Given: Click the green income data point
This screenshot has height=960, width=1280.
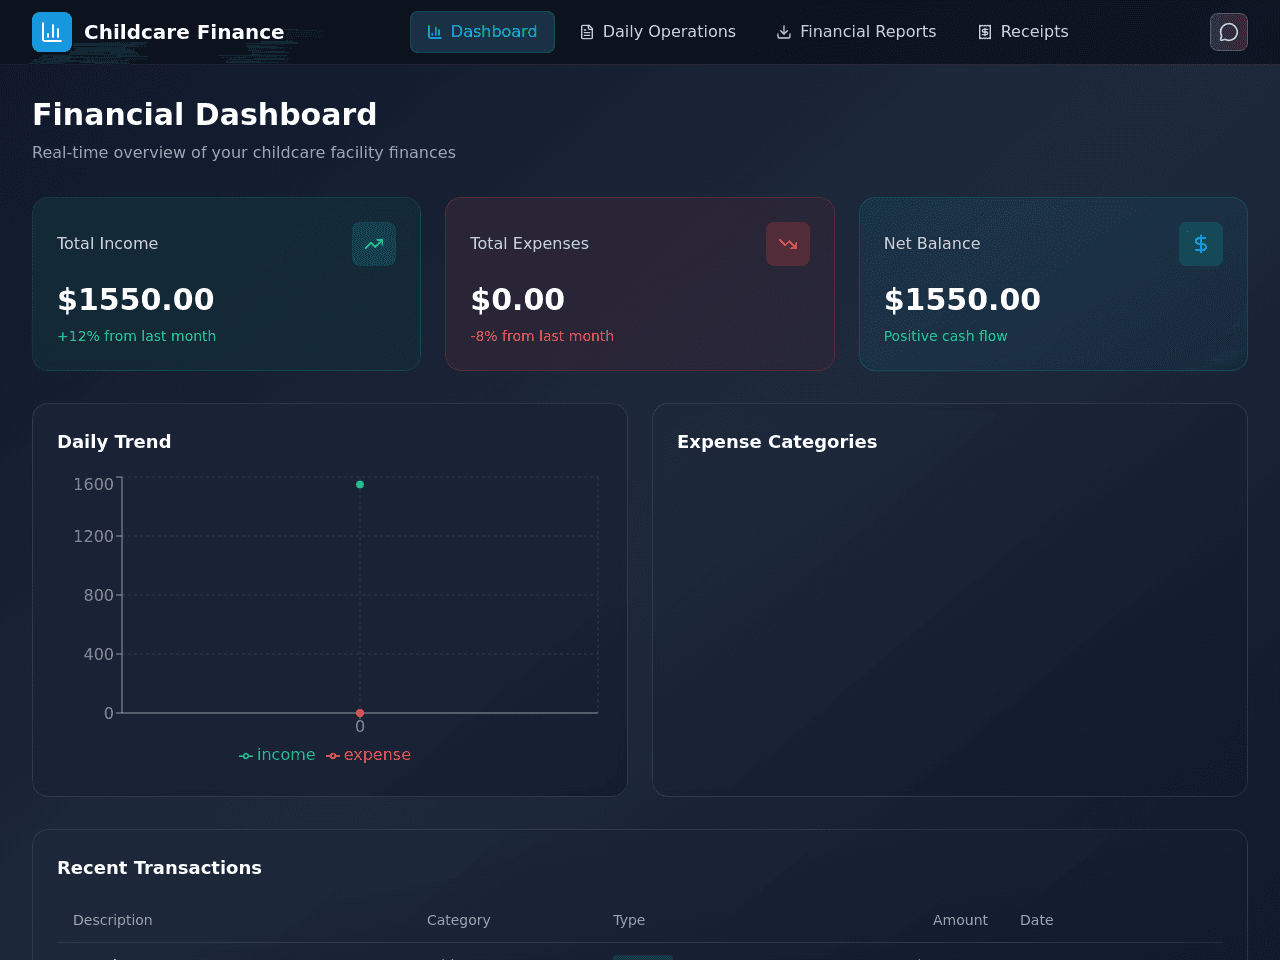Looking at the screenshot, I should pyautogui.click(x=360, y=485).
